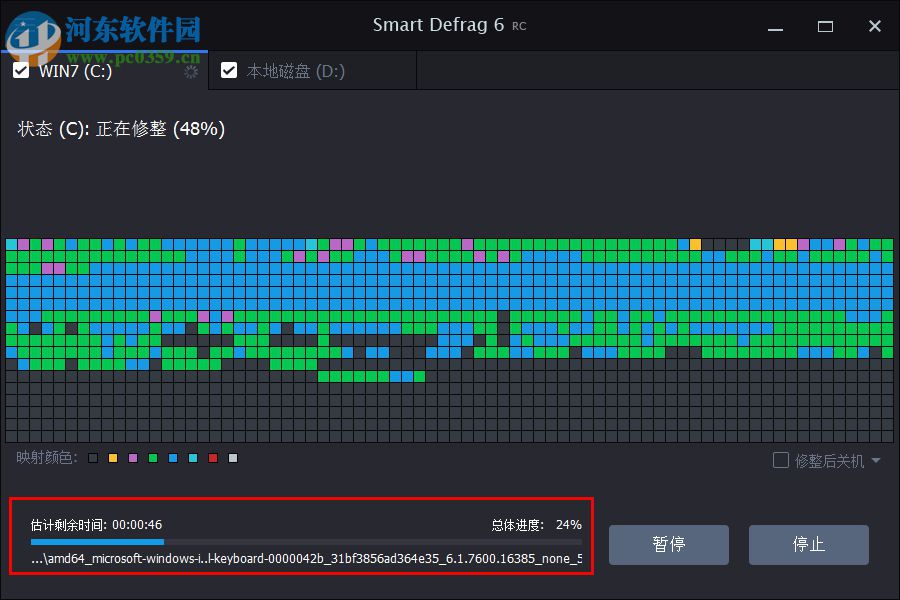Select the black free-space legend swatch
This screenshot has height=600, width=900.
92,458
